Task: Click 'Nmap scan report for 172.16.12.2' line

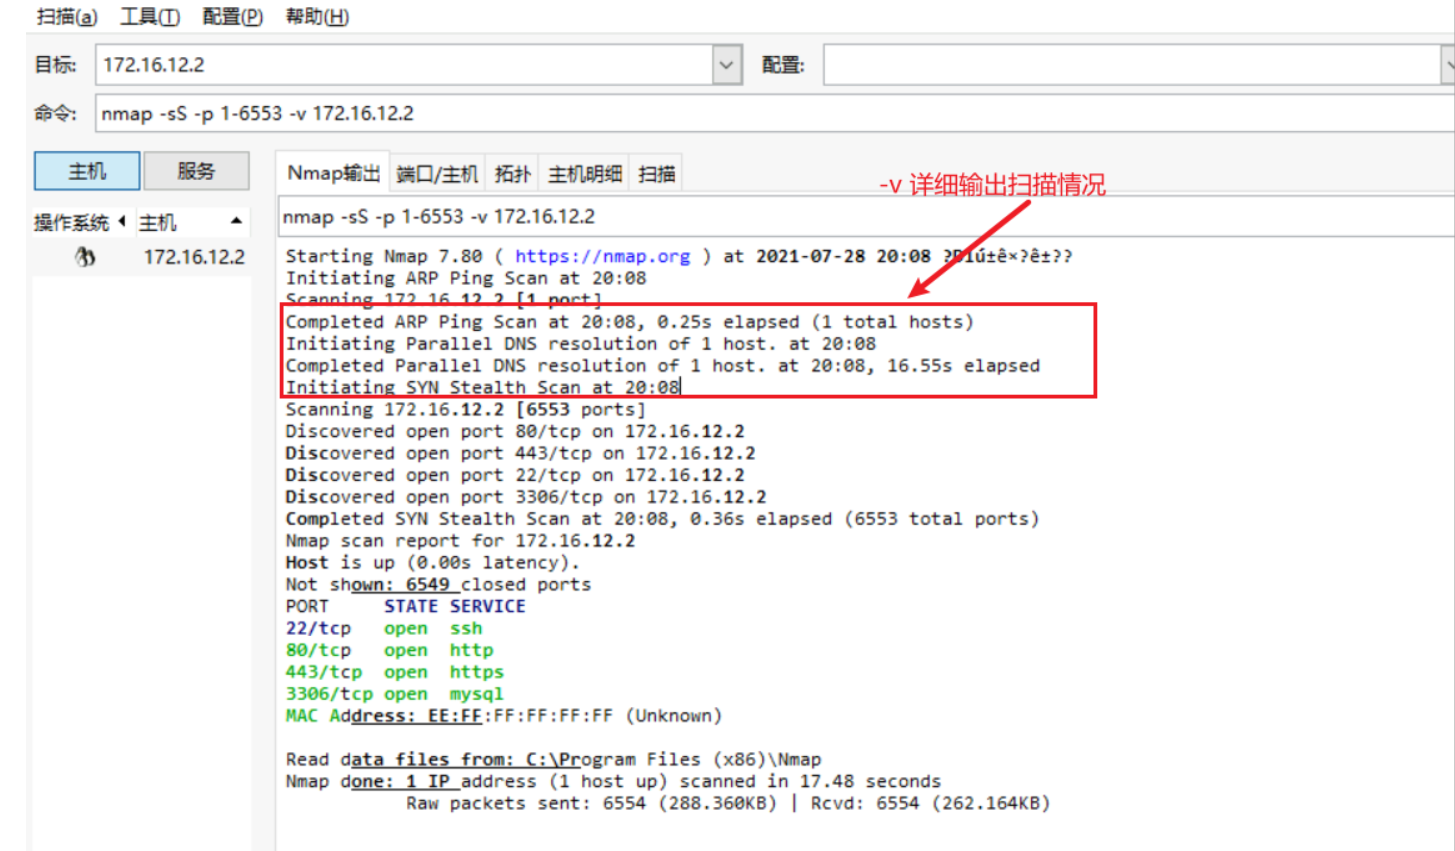Action: coord(460,541)
